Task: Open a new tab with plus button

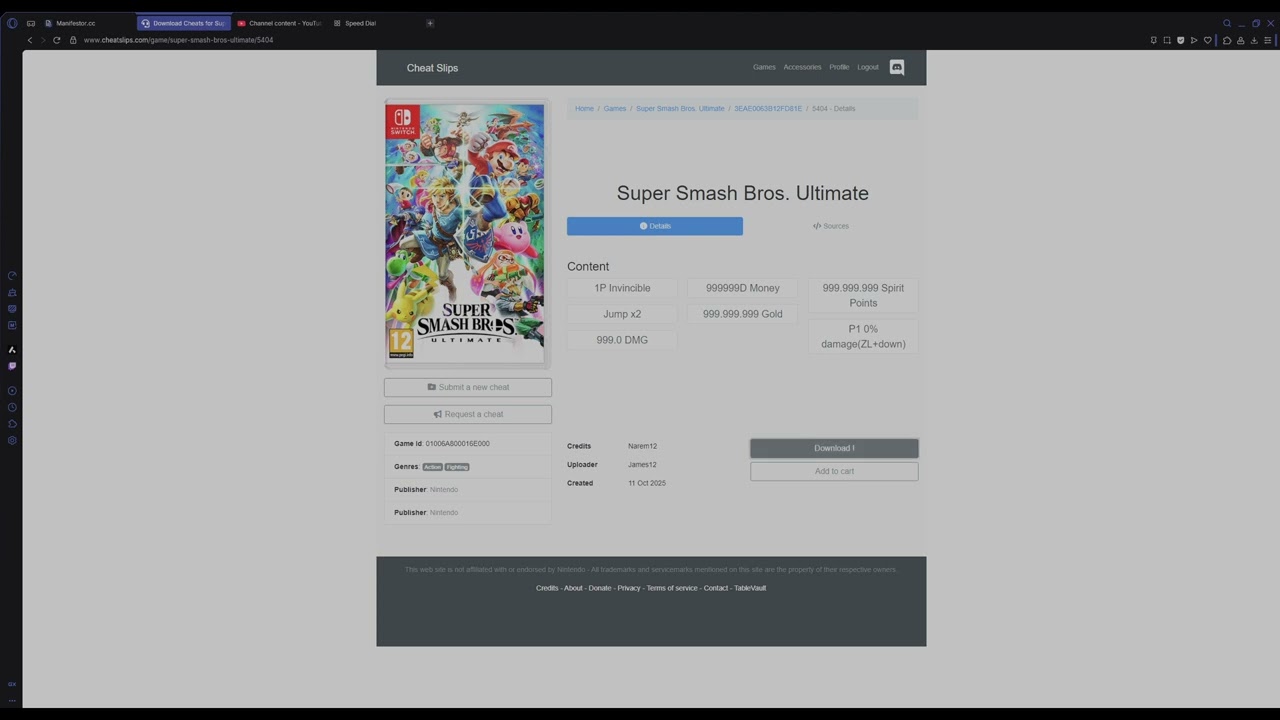Action: click(x=430, y=23)
